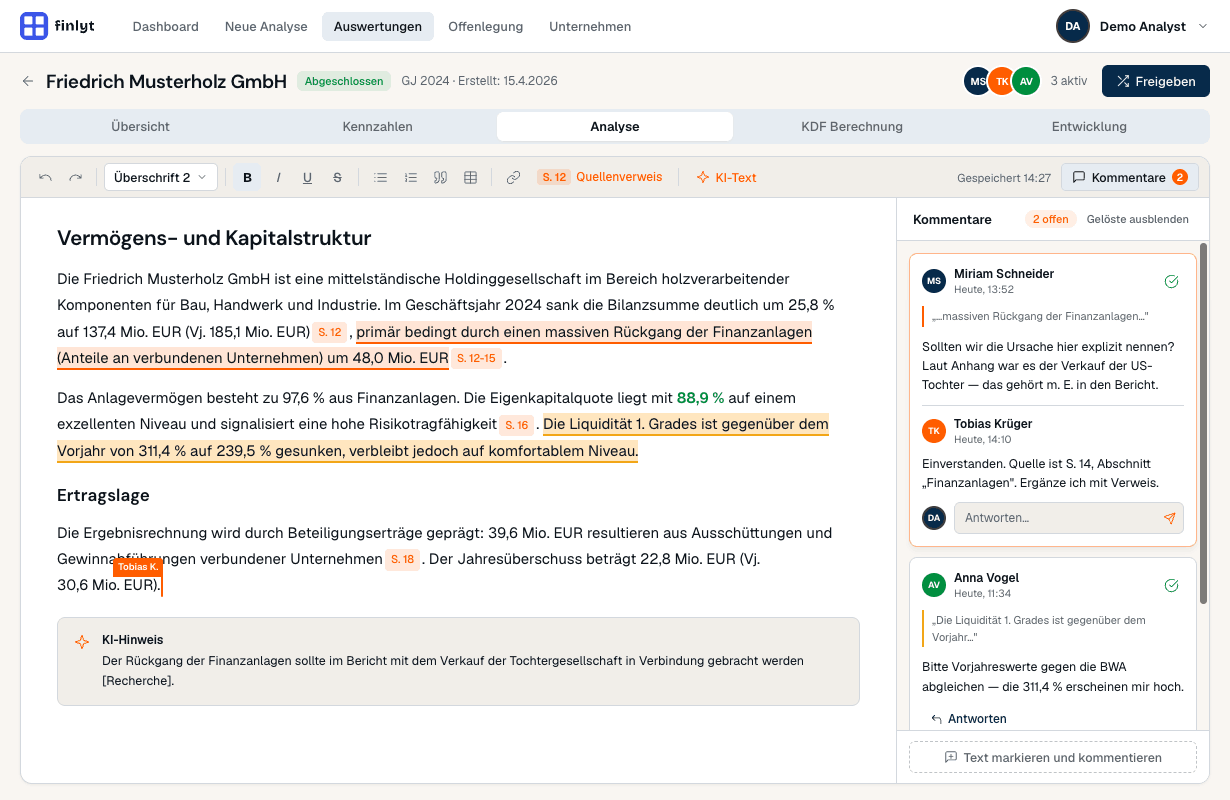
Task: Open the Demo Analyst user menu chevron
Action: tap(1202, 26)
